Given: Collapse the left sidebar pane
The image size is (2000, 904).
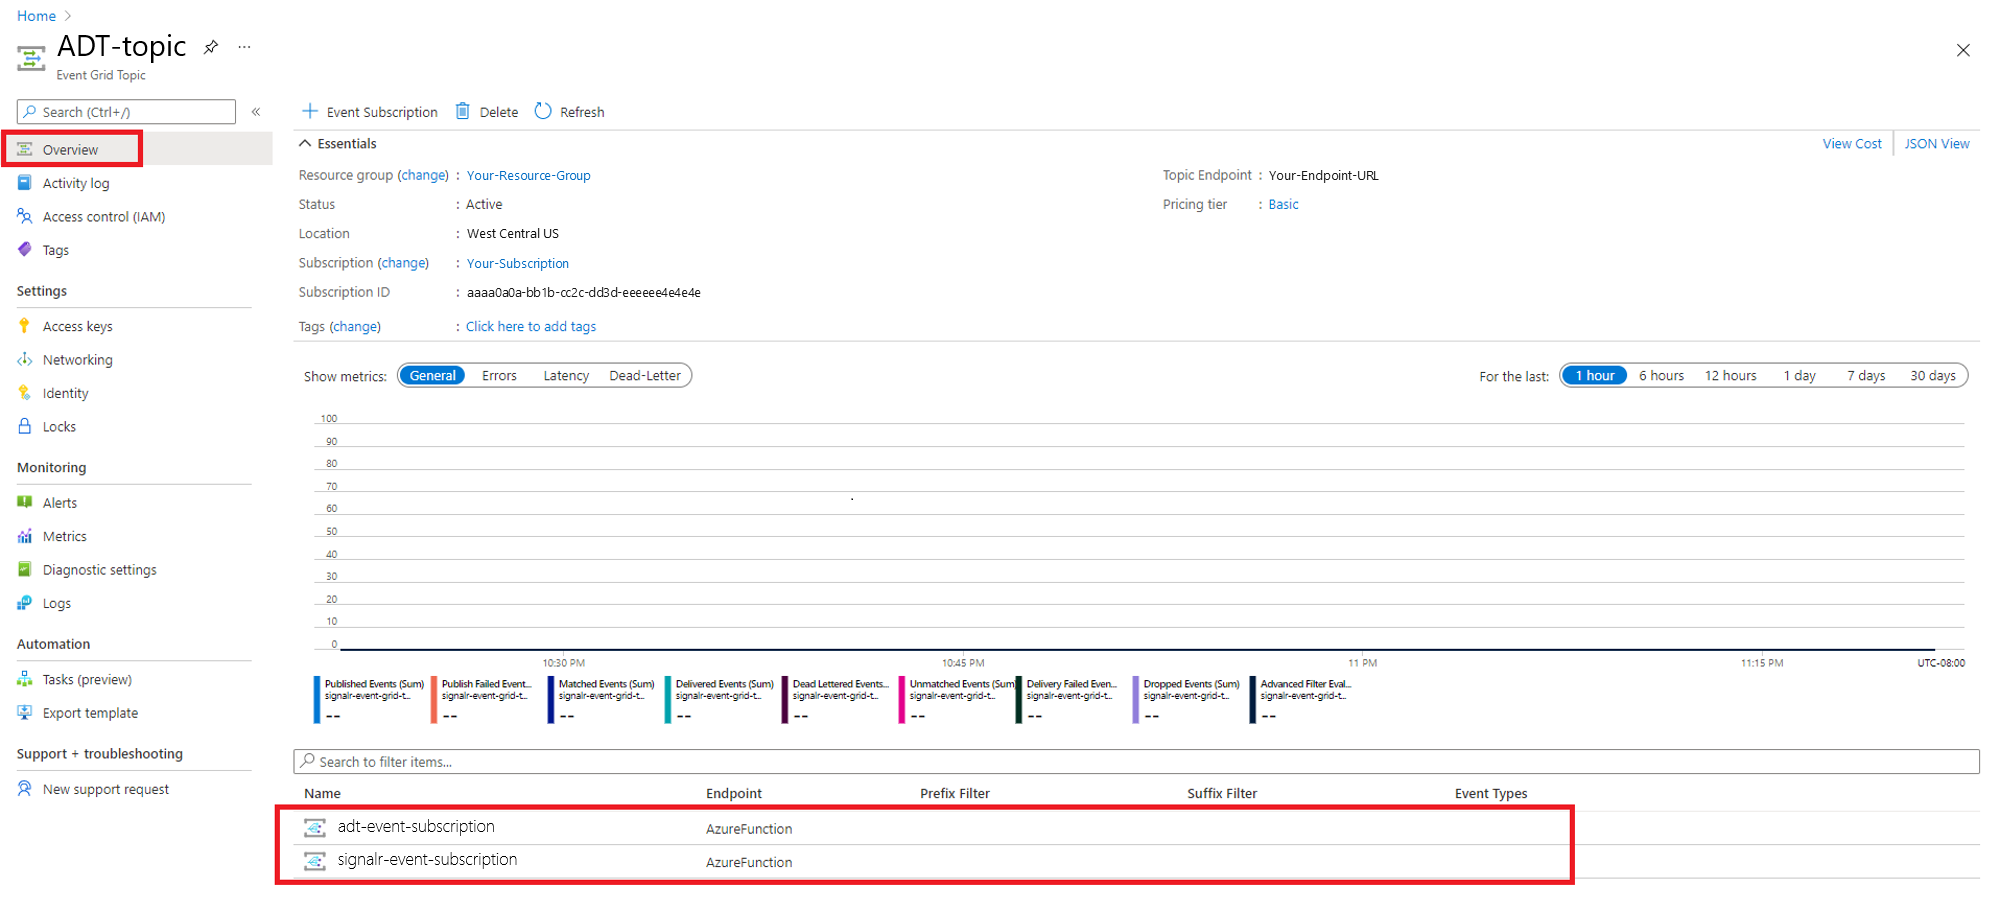Looking at the screenshot, I should (x=256, y=112).
